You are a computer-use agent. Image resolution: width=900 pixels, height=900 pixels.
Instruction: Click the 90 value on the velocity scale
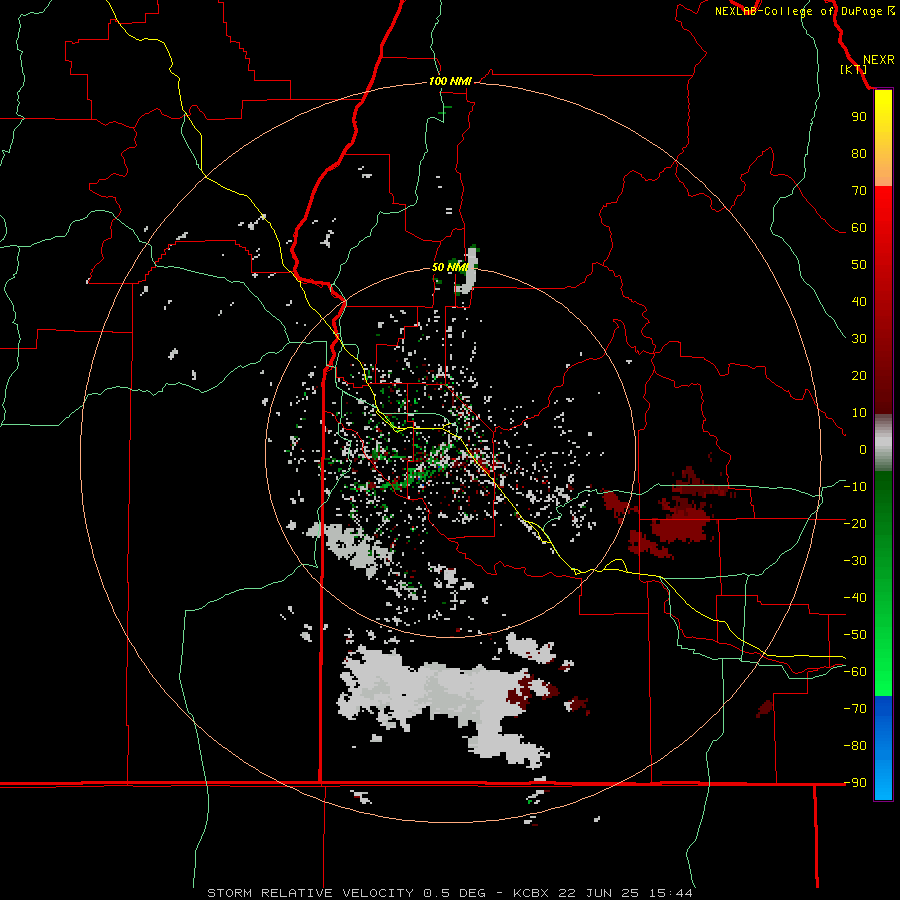[x=859, y=117]
